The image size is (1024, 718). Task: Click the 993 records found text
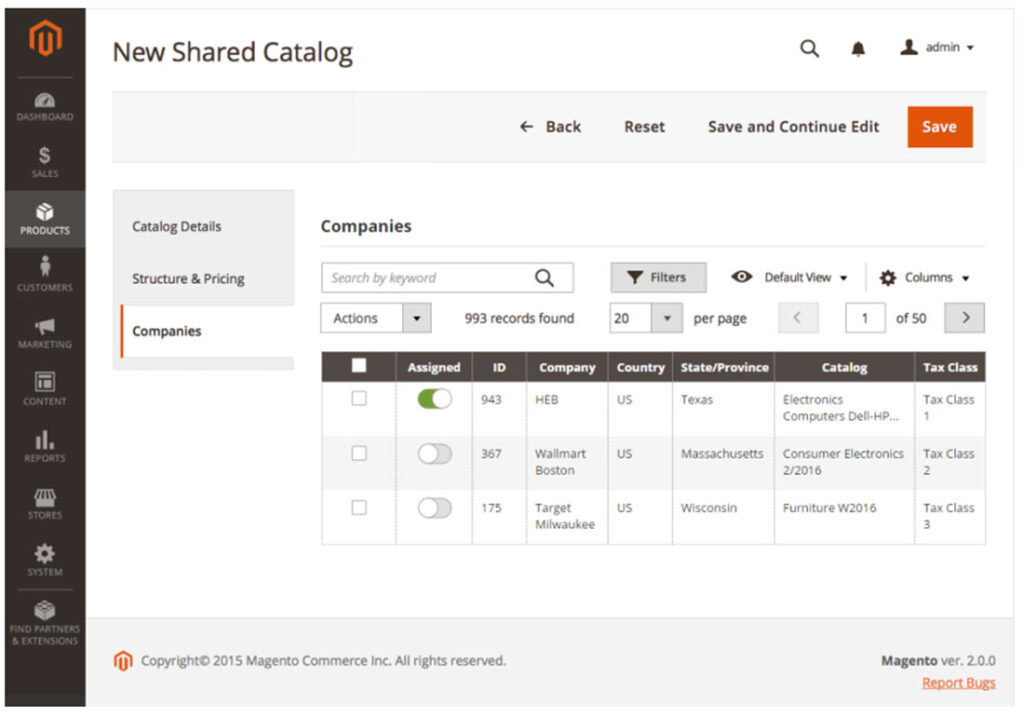(x=519, y=318)
